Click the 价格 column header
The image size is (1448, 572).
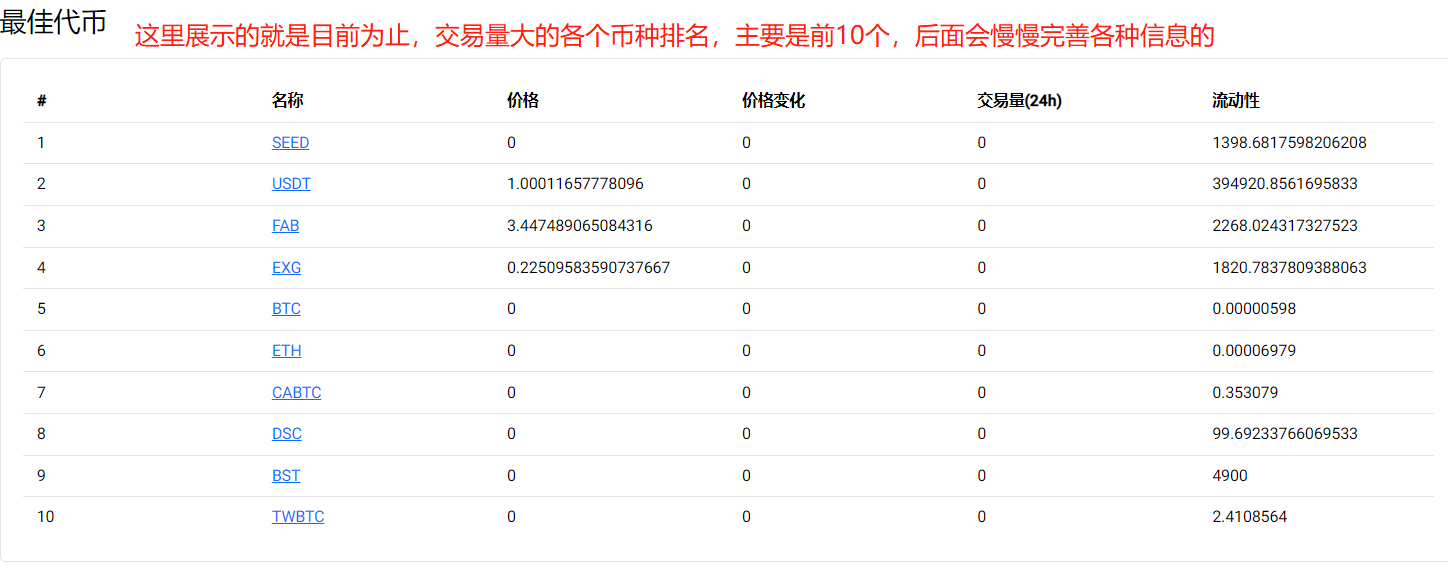point(523,101)
